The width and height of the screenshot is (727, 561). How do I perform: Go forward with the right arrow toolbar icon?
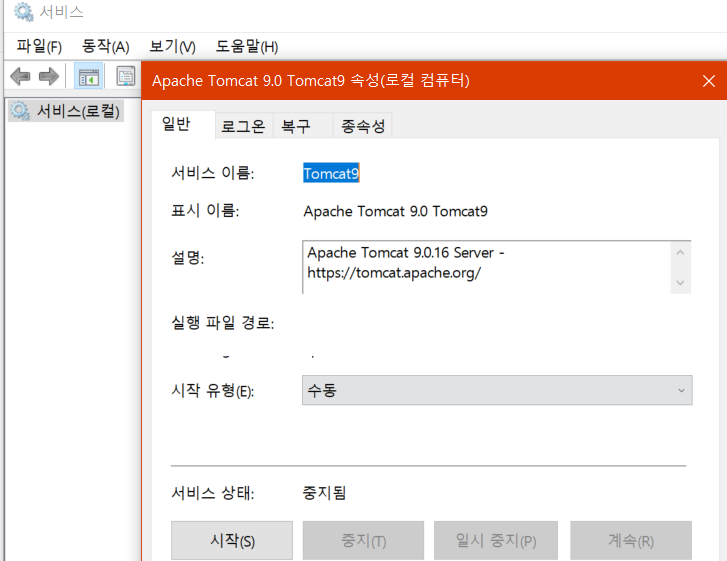pyautogui.click(x=49, y=76)
